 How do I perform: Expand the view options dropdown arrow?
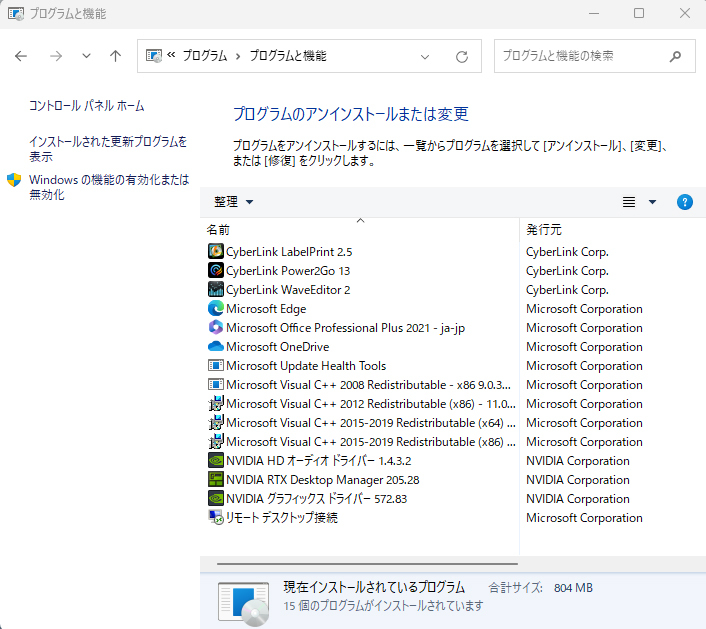tap(652, 202)
